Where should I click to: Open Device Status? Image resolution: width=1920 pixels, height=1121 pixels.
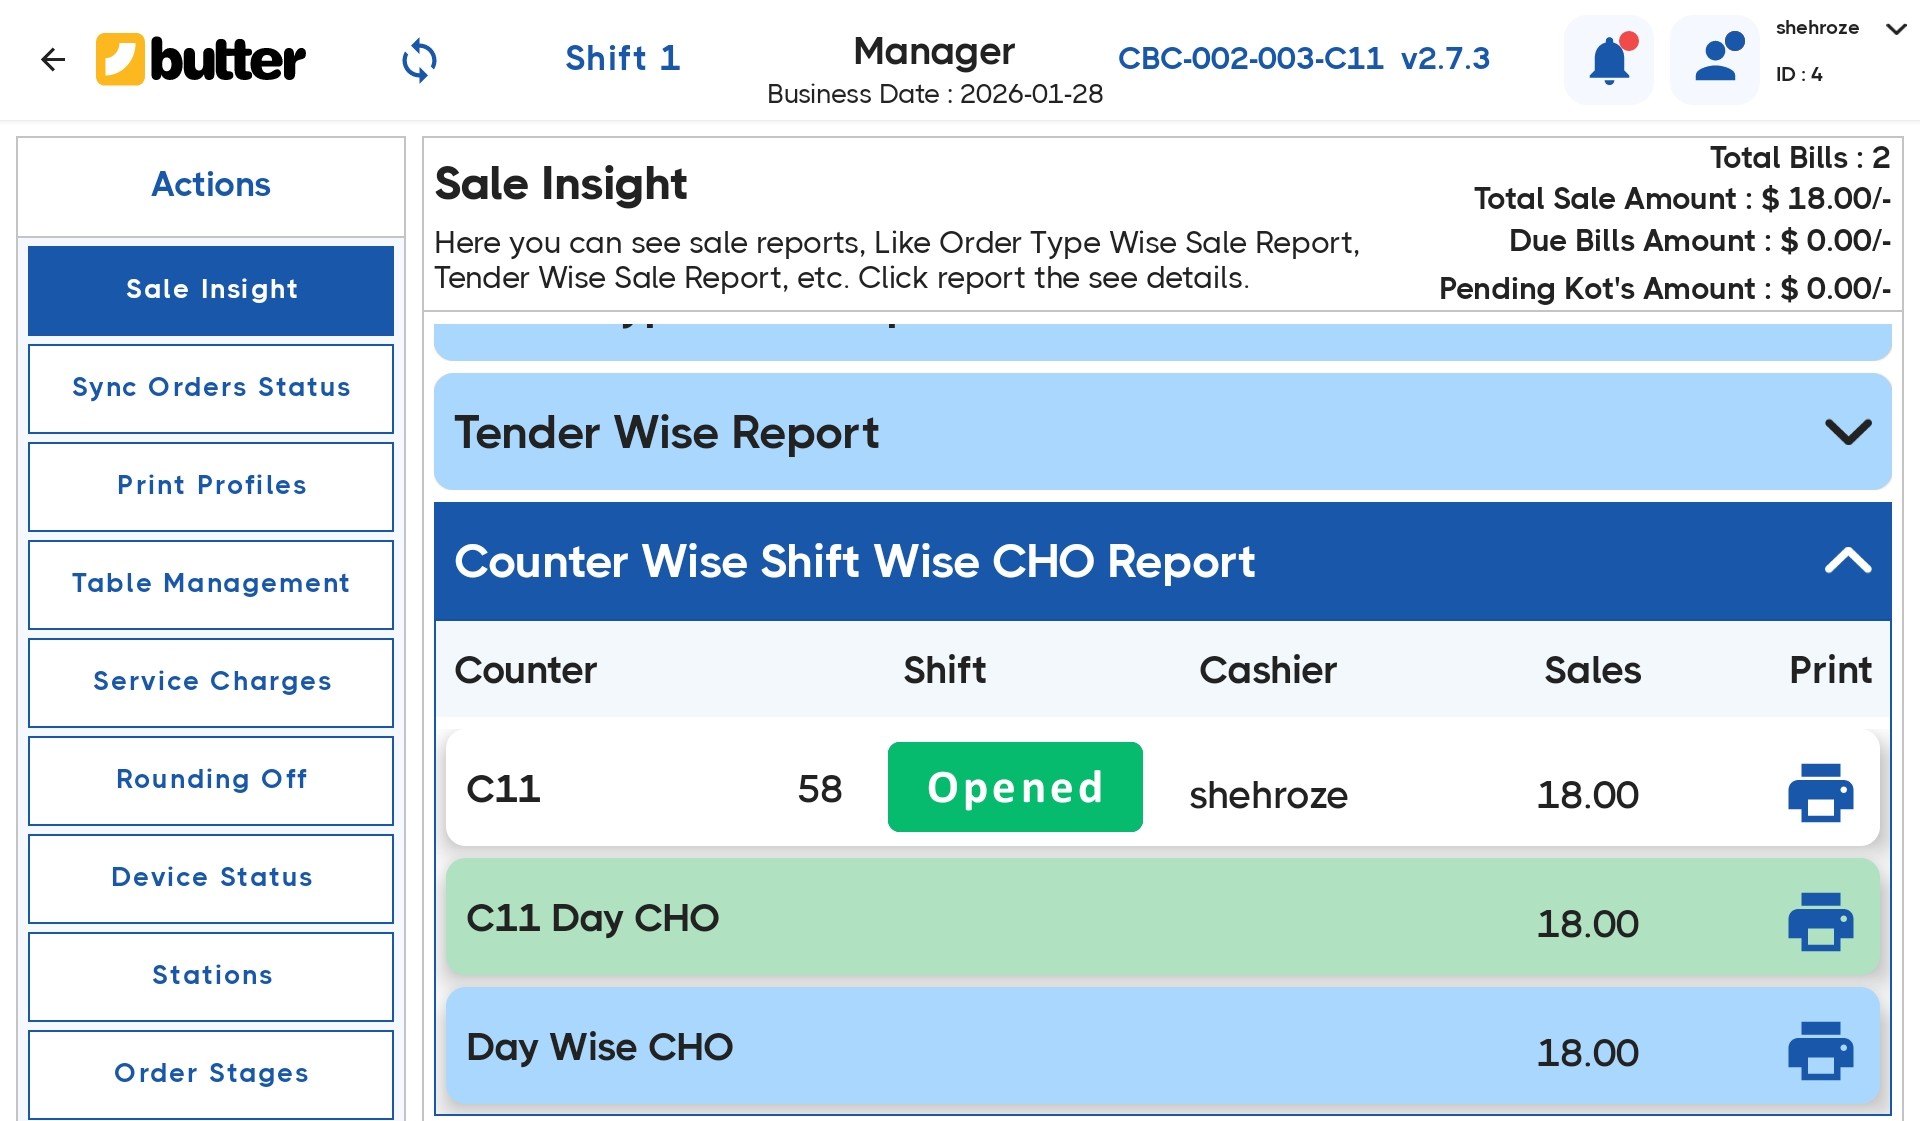(211, 877)
